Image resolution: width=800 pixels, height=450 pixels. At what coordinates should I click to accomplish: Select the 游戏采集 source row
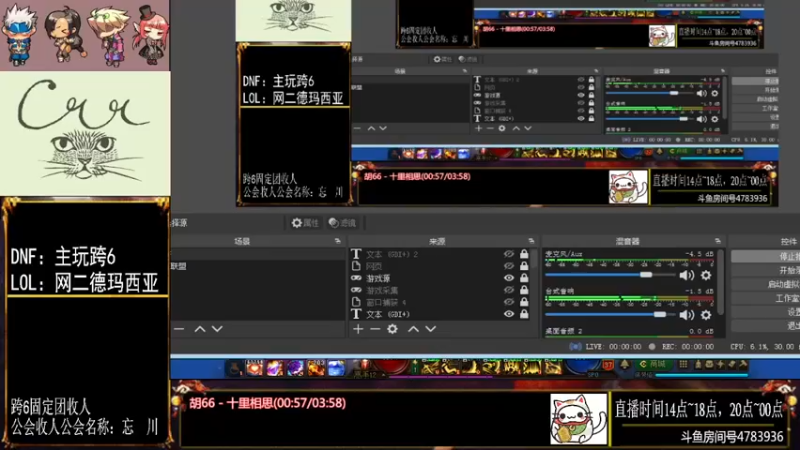tap(440, 290)
